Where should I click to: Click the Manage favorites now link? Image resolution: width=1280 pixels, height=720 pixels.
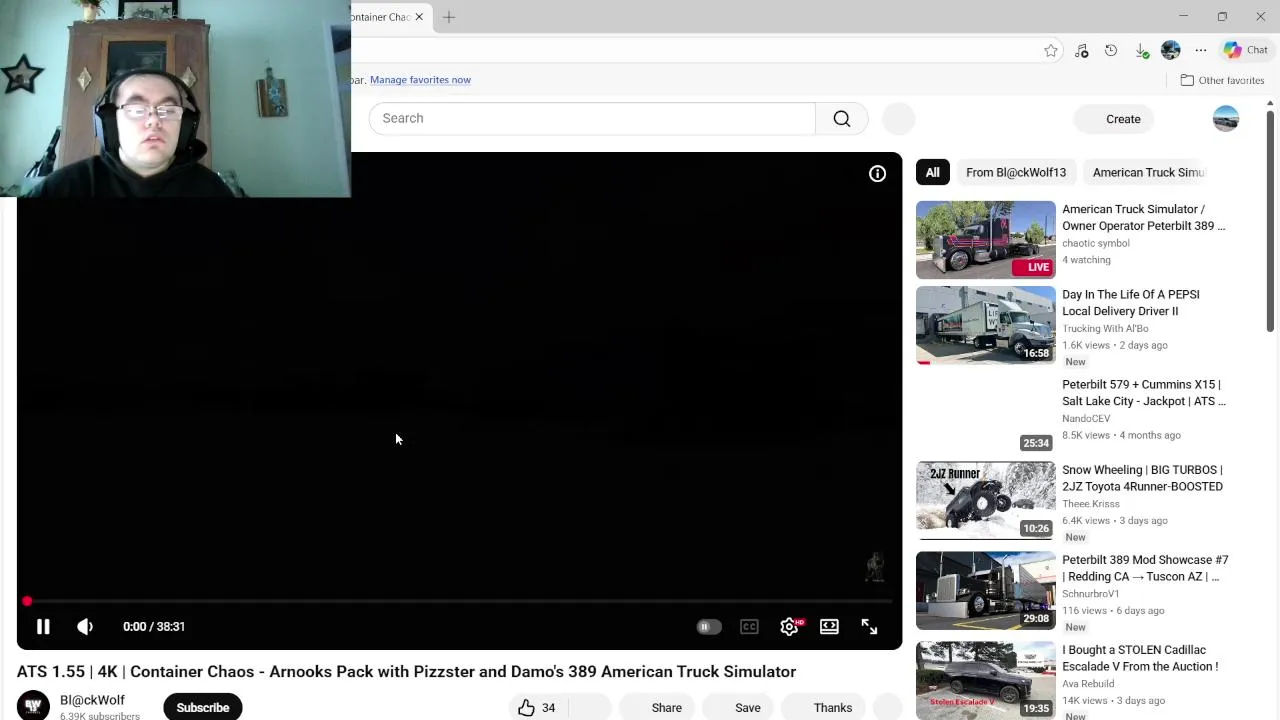point(420,80)
